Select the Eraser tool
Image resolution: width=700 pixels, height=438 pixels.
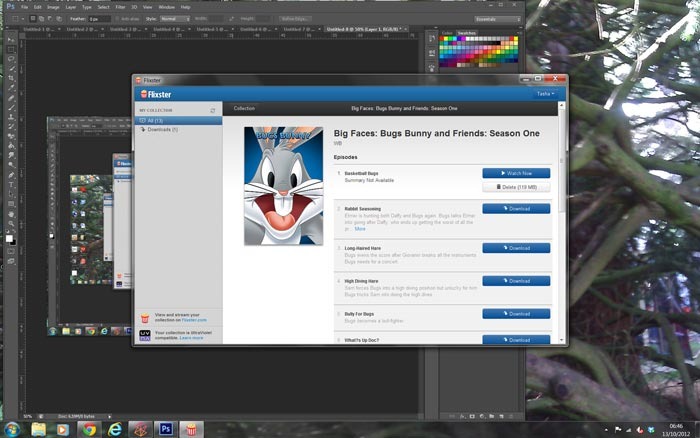11,136
